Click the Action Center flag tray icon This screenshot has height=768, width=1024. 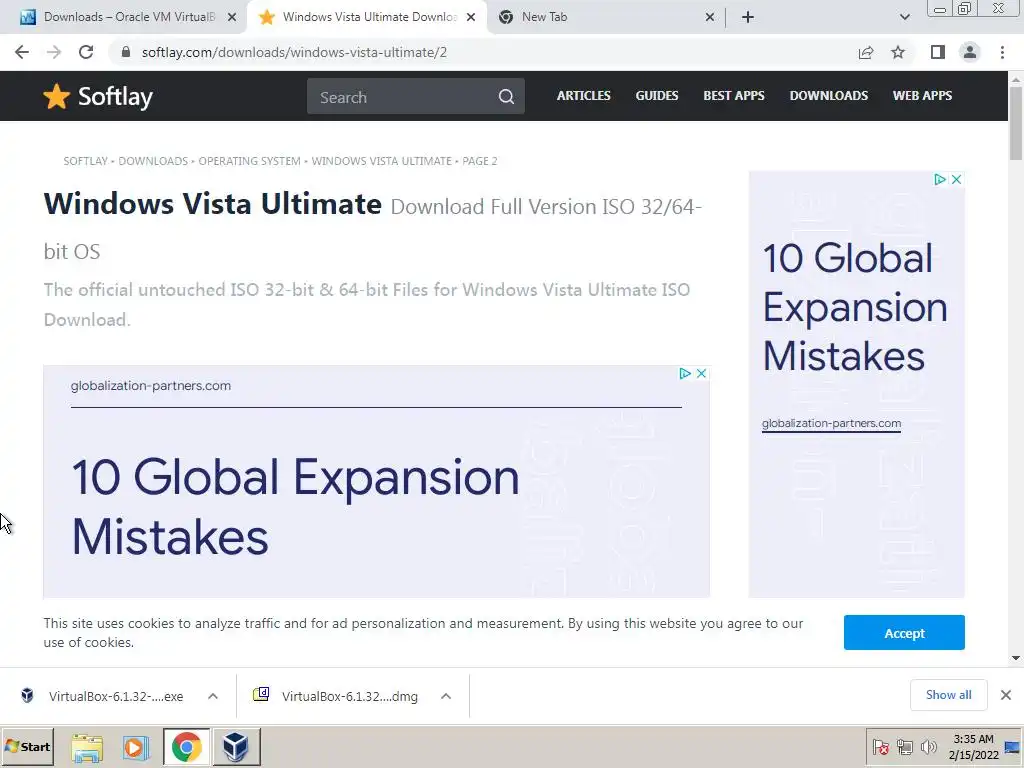[x=880, y=747]
